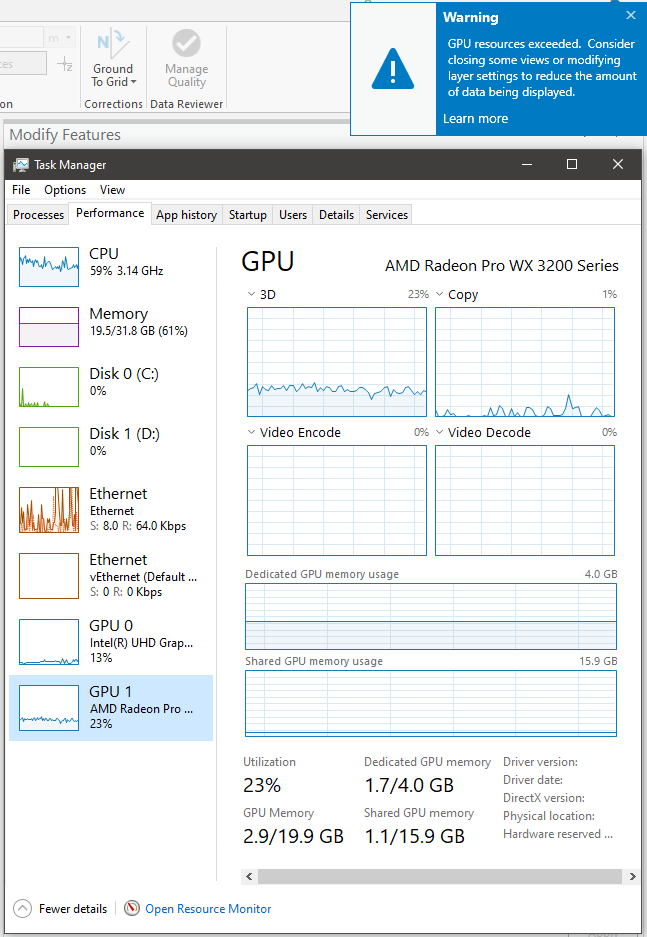
Task: Select the Memory usage thumbnail
Action: click(49, 327)
